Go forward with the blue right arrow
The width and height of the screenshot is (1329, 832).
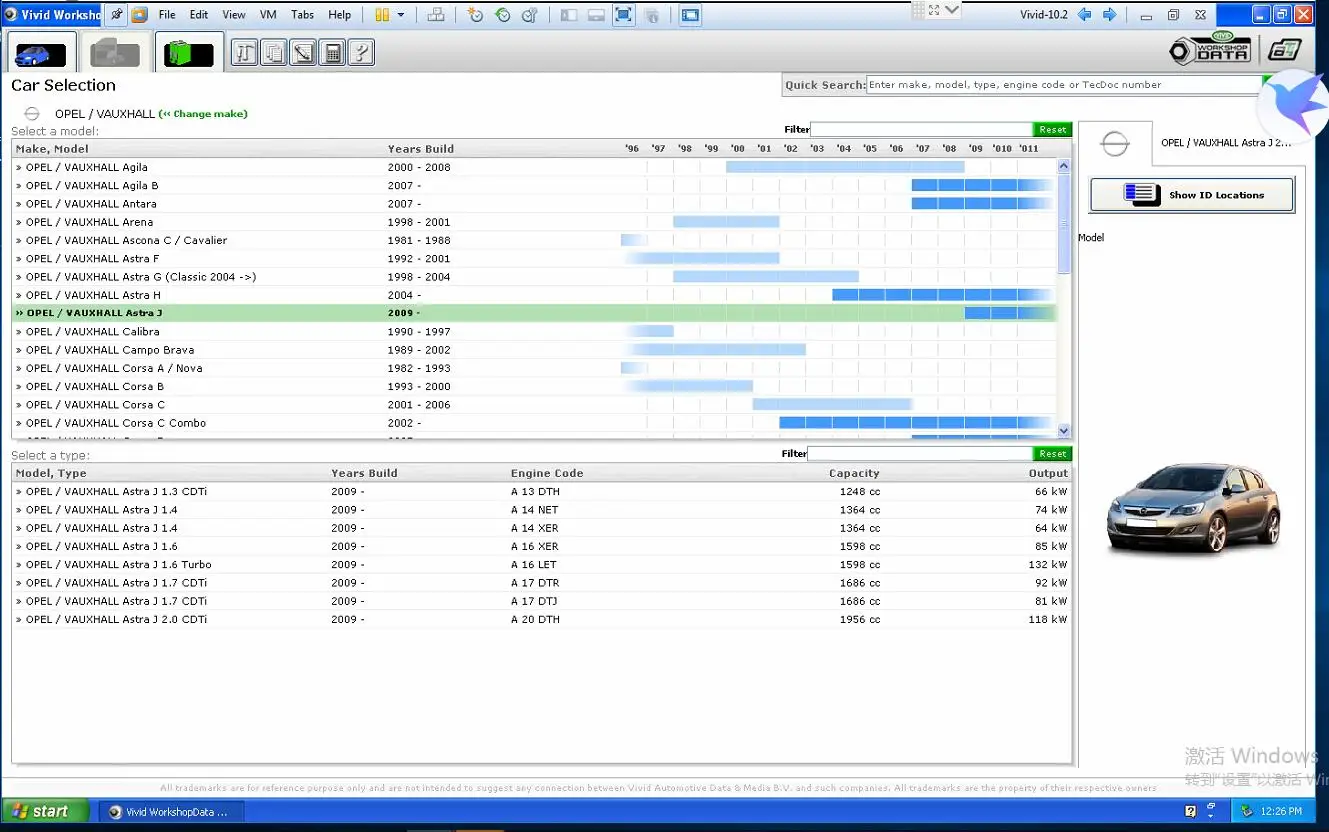click(x=1110, y=15)
